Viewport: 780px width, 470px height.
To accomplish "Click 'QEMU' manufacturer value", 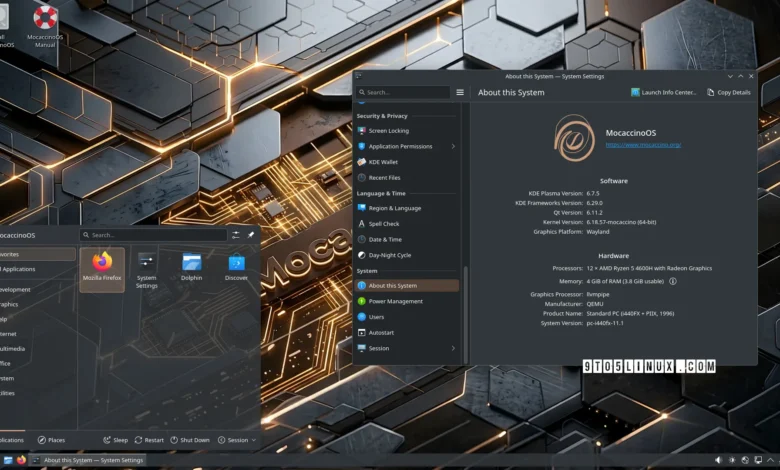I will point(595,304).
